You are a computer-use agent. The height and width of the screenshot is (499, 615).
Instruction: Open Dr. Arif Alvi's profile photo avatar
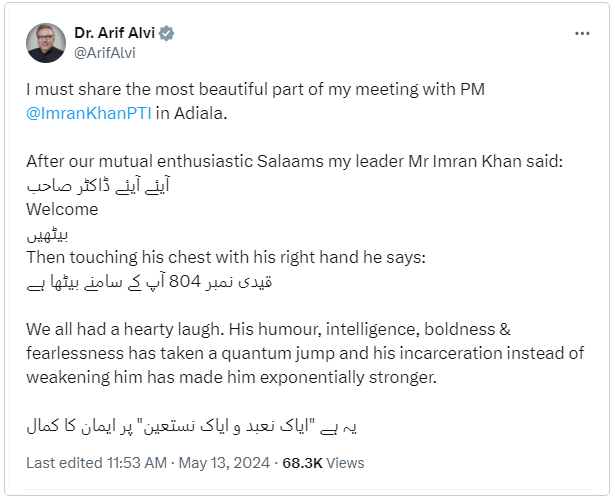[x=46, y=43]
